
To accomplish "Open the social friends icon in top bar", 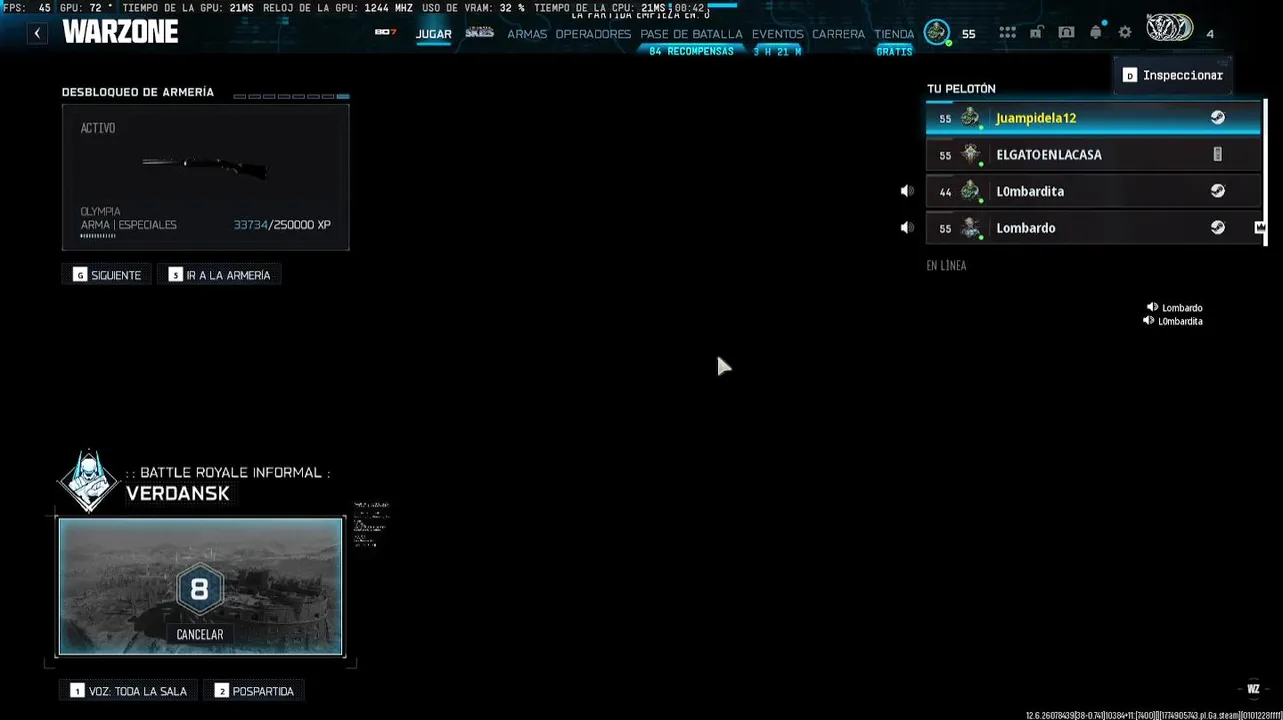I will click(1066, 33).
